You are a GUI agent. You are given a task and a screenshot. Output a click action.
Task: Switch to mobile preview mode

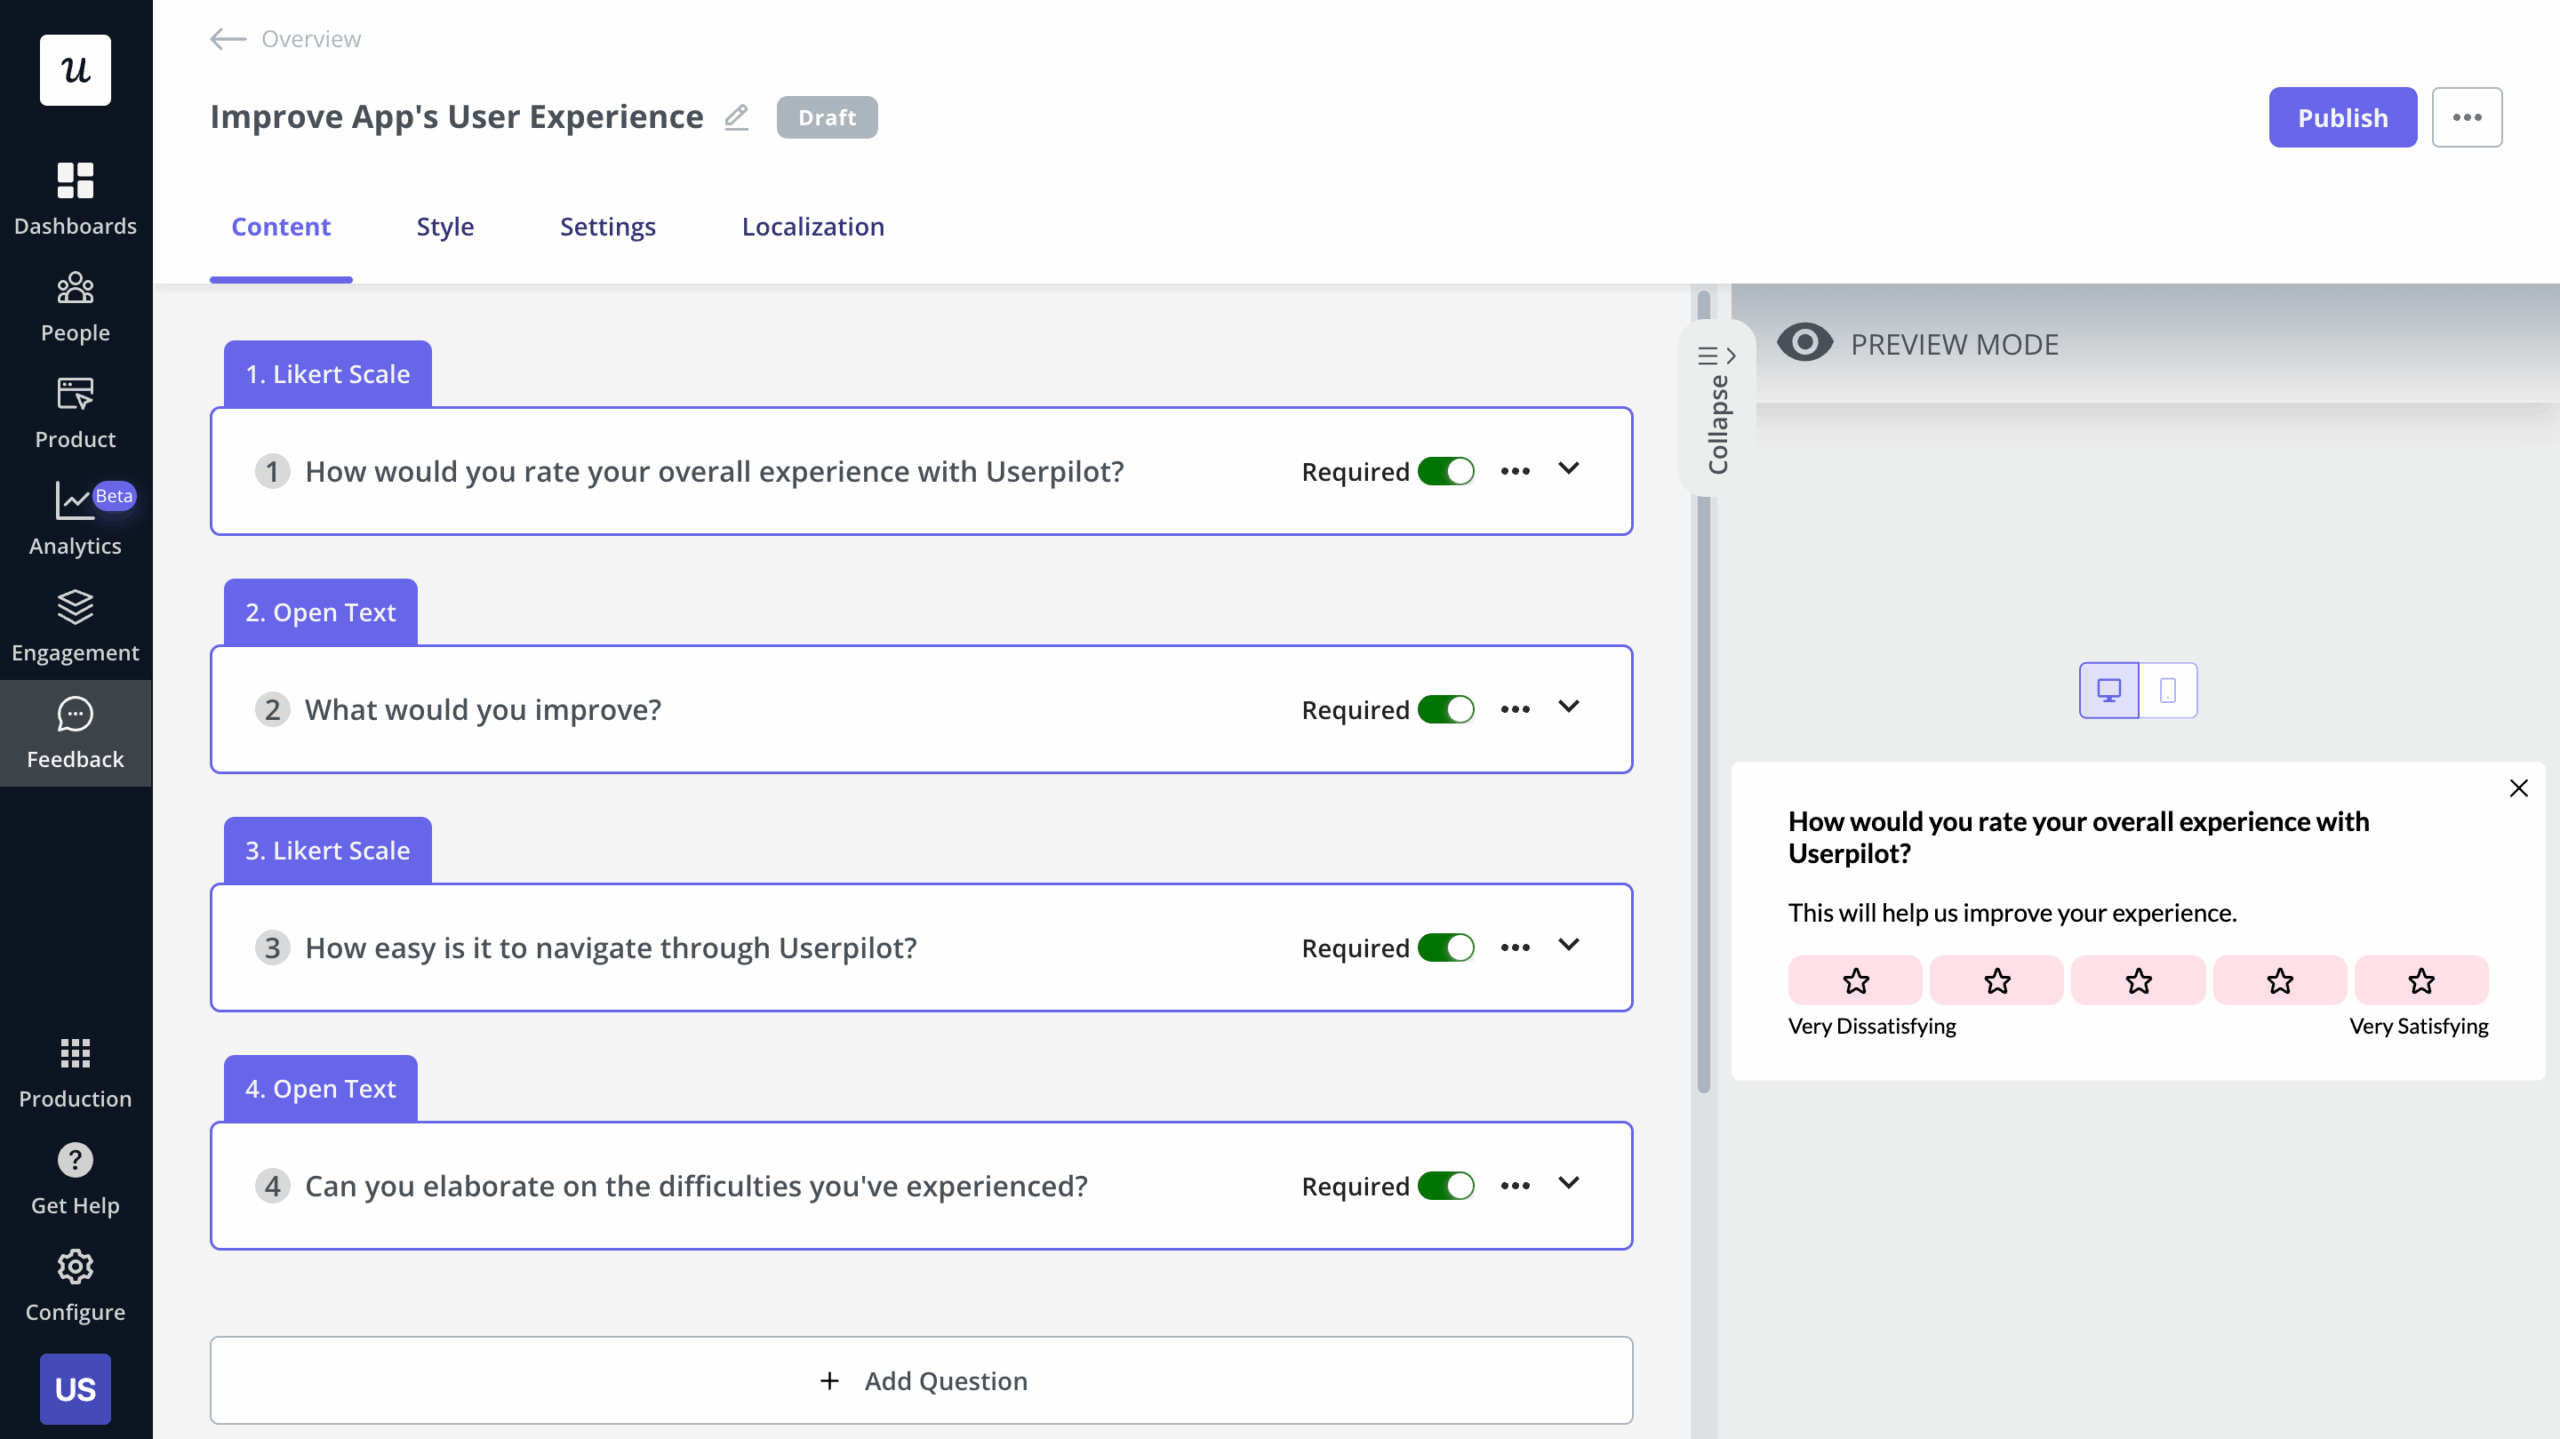coord(2168,689)
